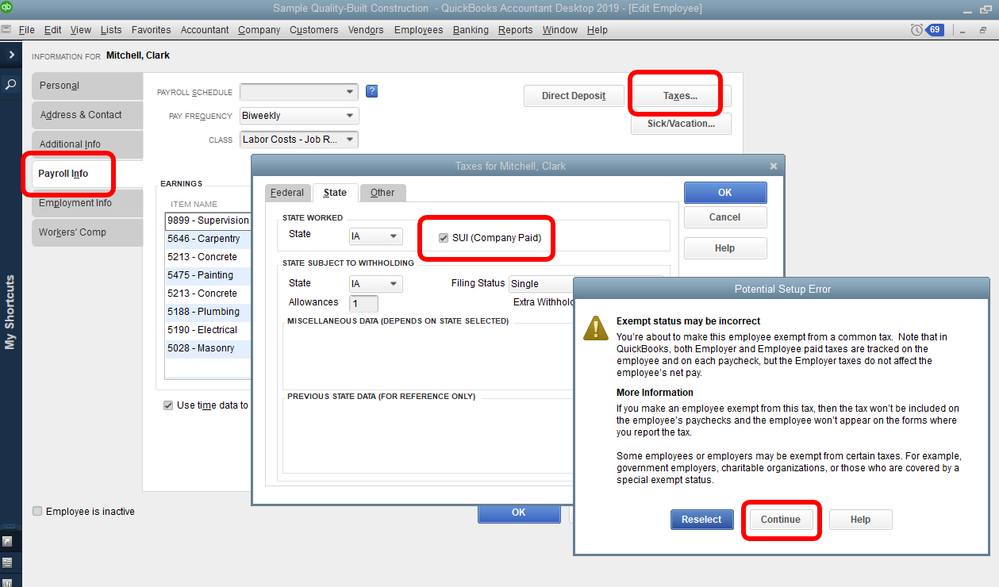Open the search magnifier in sidebar
This screenshot has height=587, width=999.
[11, 83]
